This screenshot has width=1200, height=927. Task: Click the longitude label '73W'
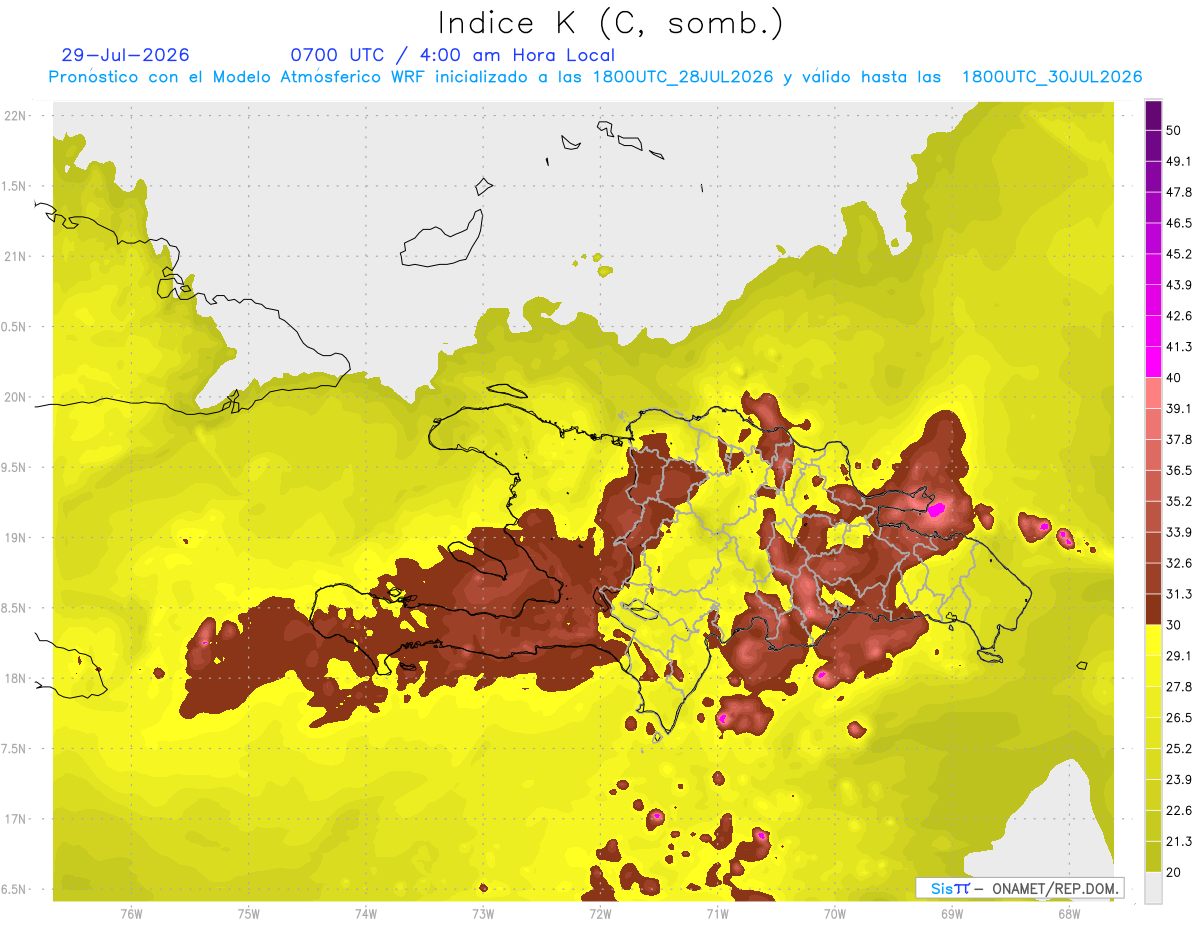pyautogui.click(x=482, y=913)
